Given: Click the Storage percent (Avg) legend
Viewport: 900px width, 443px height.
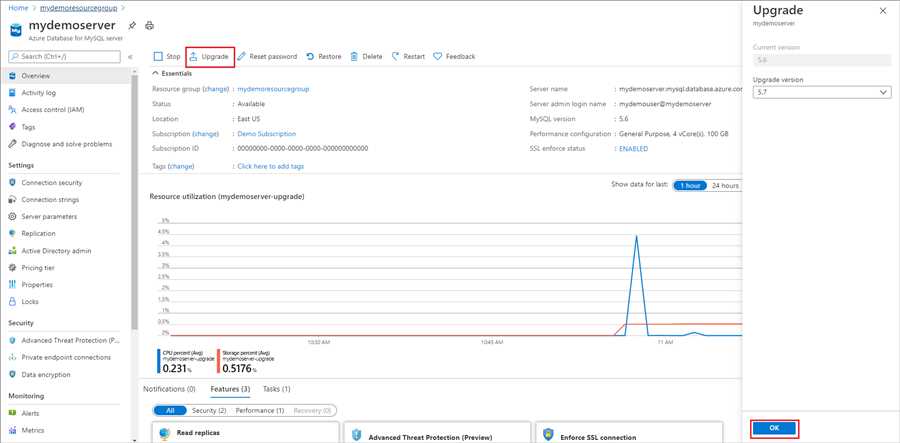Looking at the screenshot, I should [247, 362].
